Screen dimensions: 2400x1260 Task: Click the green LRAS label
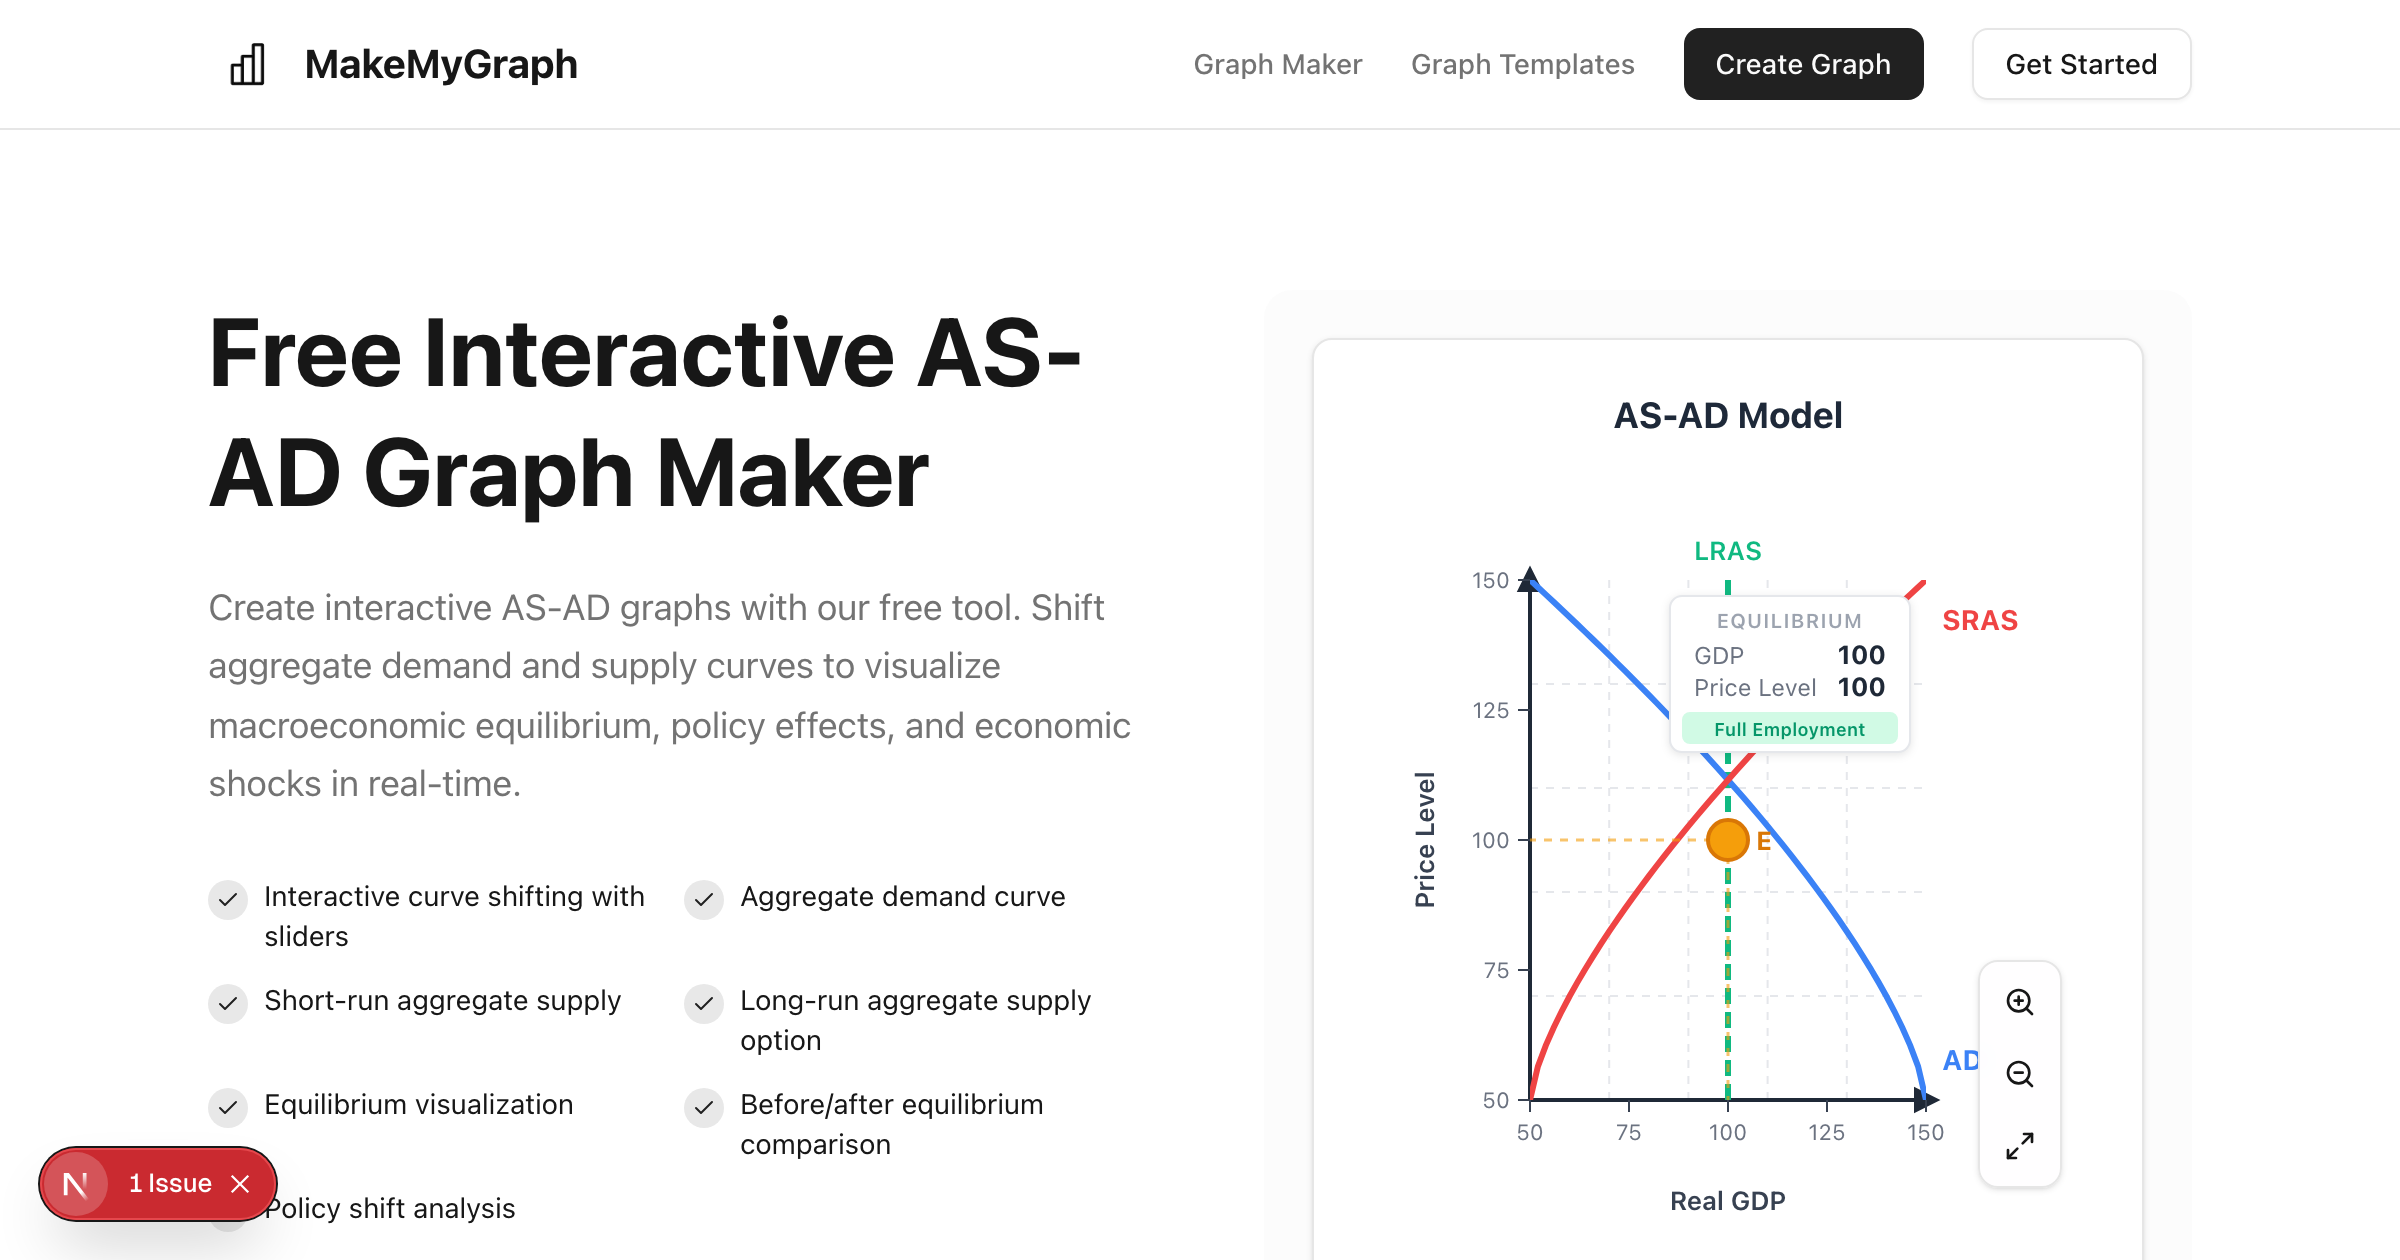[1727, 551]
